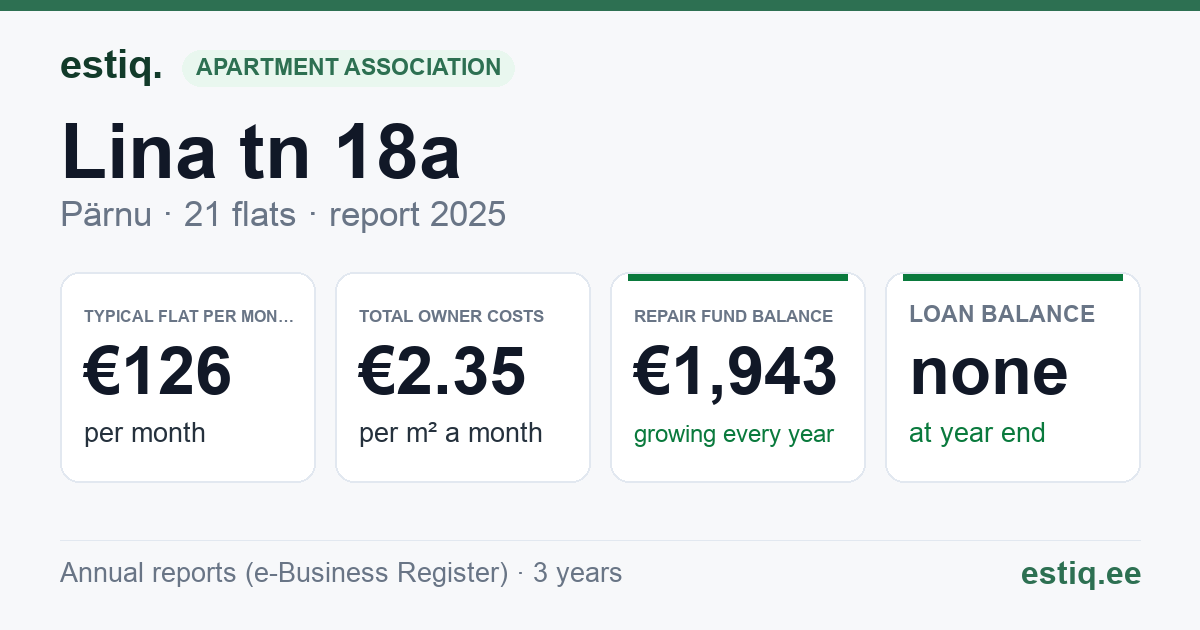Open the Total owner costs card
Screen dimensions: 1200x630
[463, 377]
